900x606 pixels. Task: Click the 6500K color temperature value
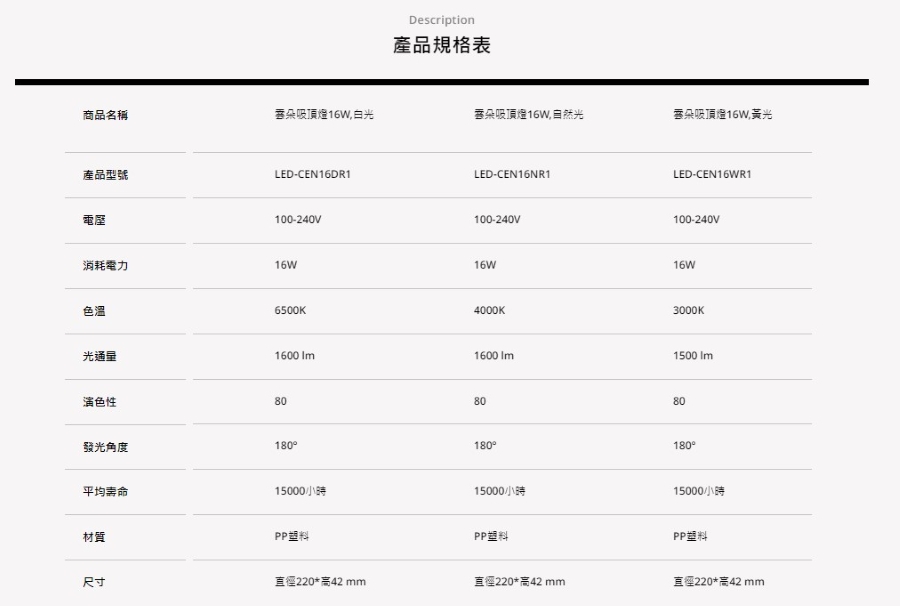click(290, 310)
